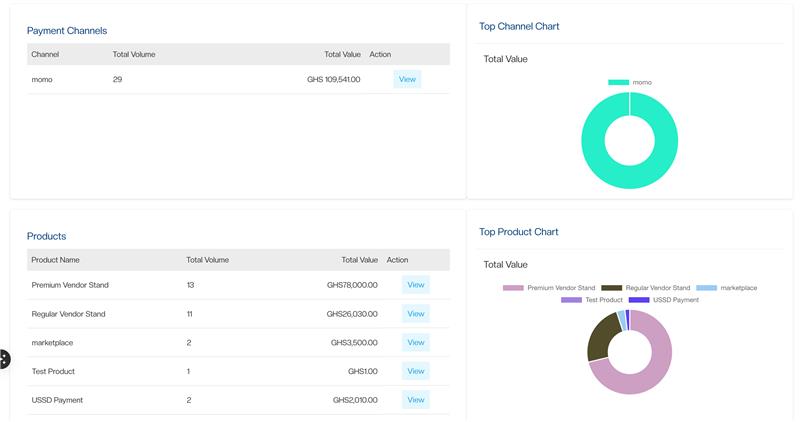This screenshot has width=800, height=422.
Task: Select Total Value header in Products table
Action: (x=360, y=260)
